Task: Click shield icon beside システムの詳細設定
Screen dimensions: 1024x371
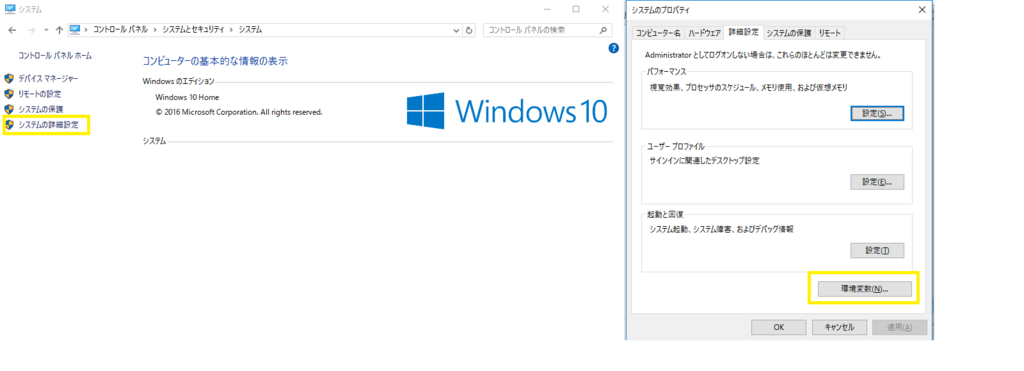Action: coord(9,124)
